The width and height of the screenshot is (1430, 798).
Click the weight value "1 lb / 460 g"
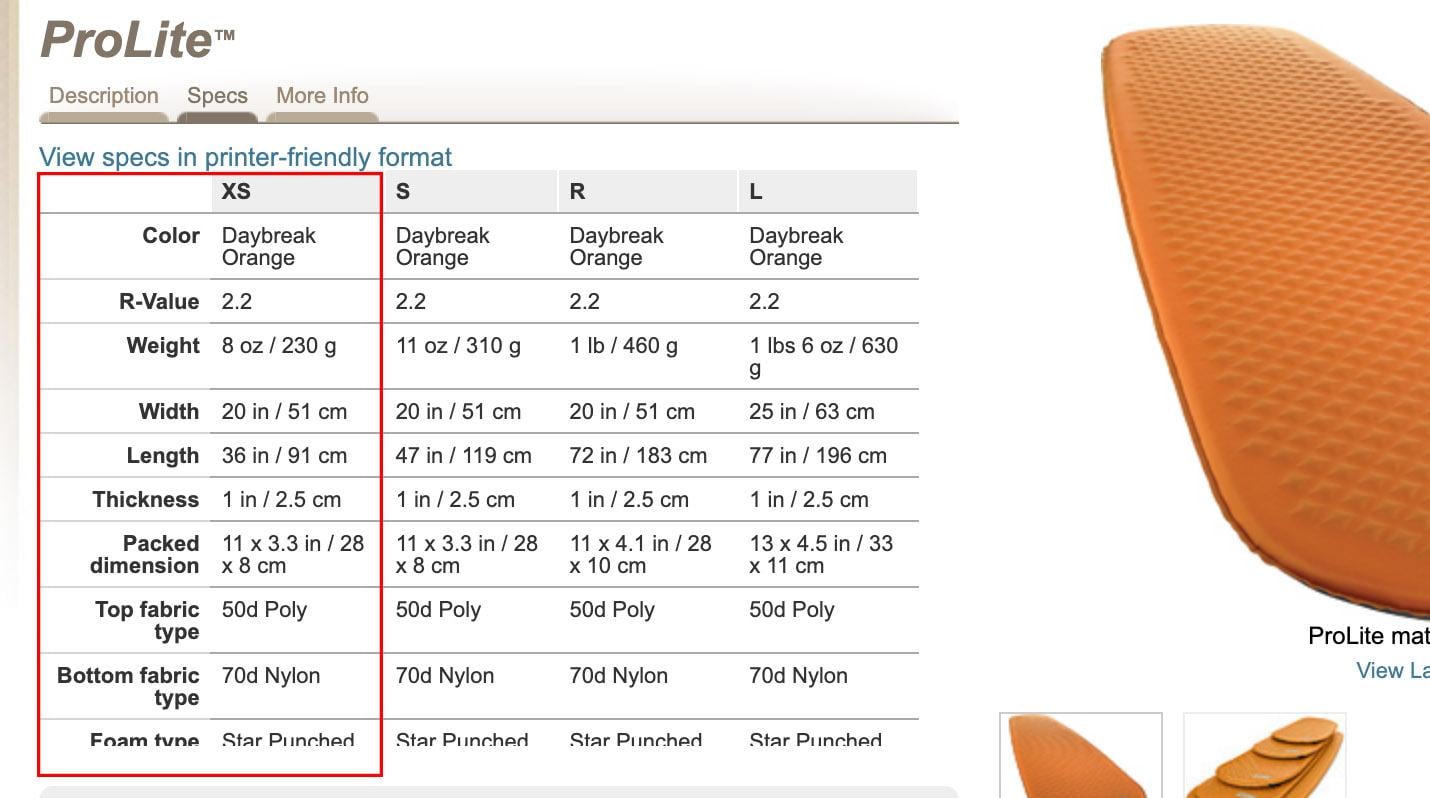624,346
